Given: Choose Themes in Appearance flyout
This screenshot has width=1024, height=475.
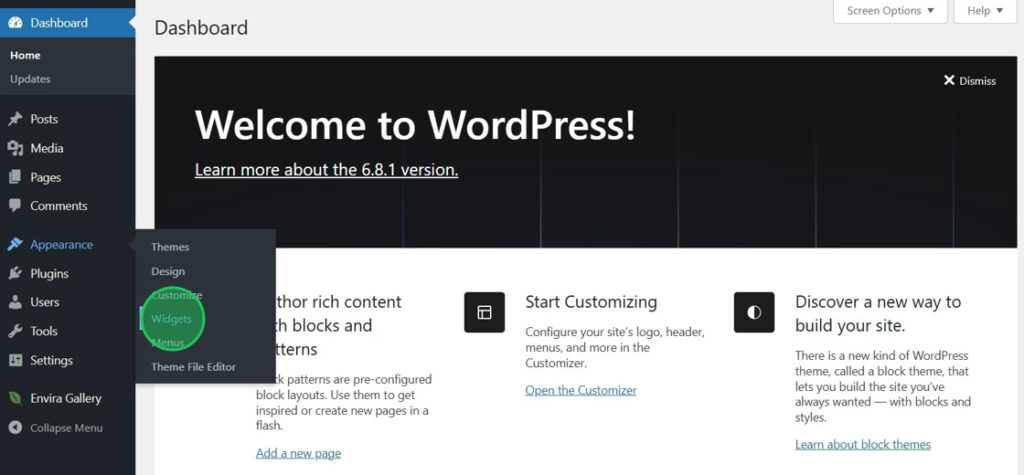Looking at the screenshot, I should point(170,247).
